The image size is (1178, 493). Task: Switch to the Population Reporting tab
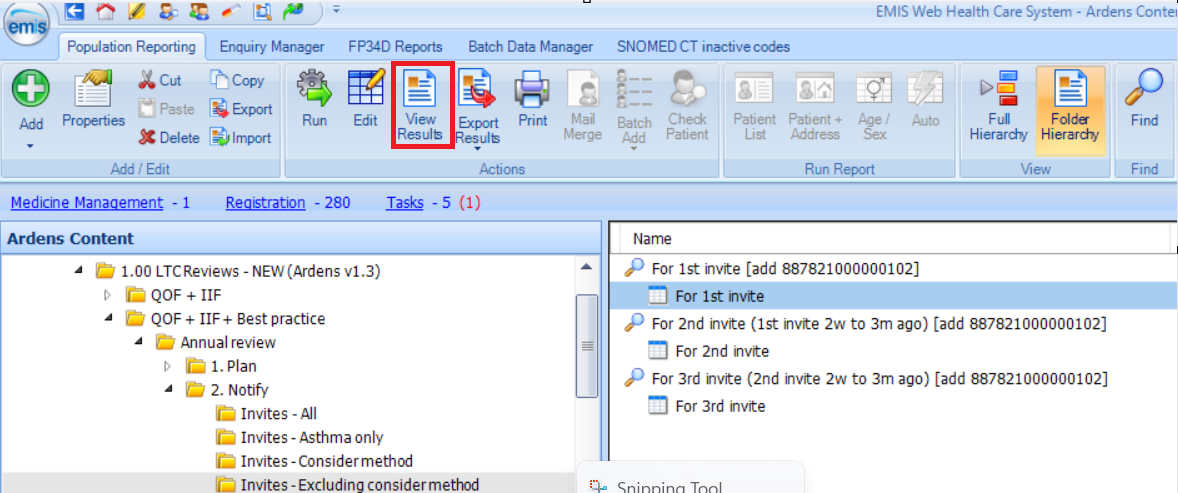pos(131,47)
